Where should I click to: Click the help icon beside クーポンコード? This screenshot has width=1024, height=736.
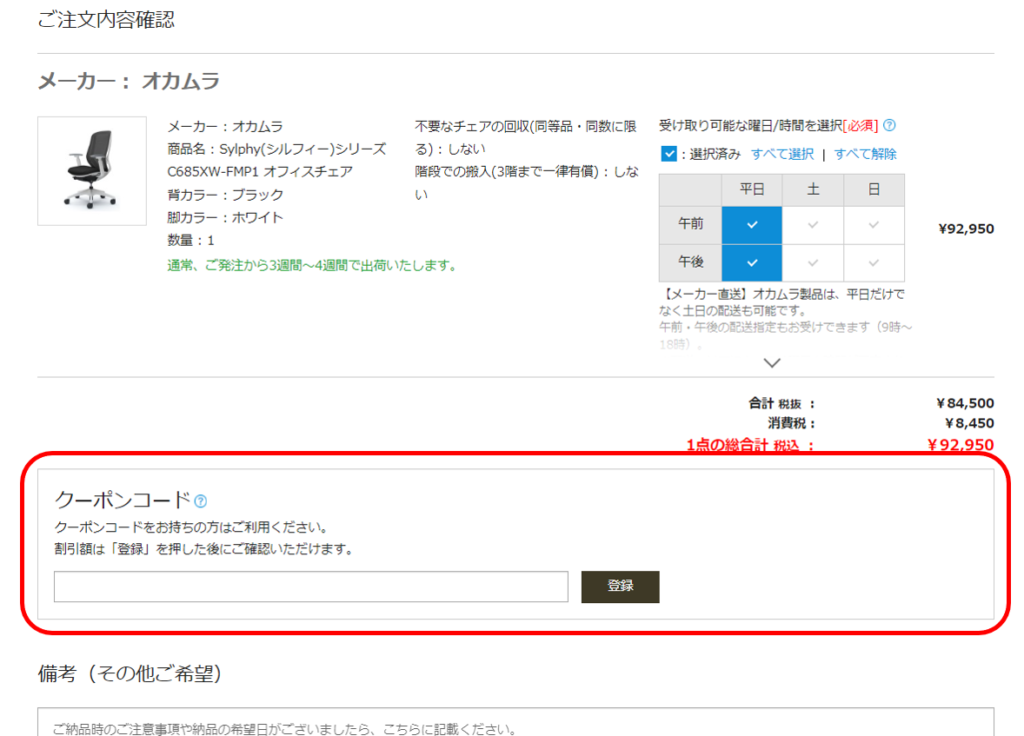point(200,501)
